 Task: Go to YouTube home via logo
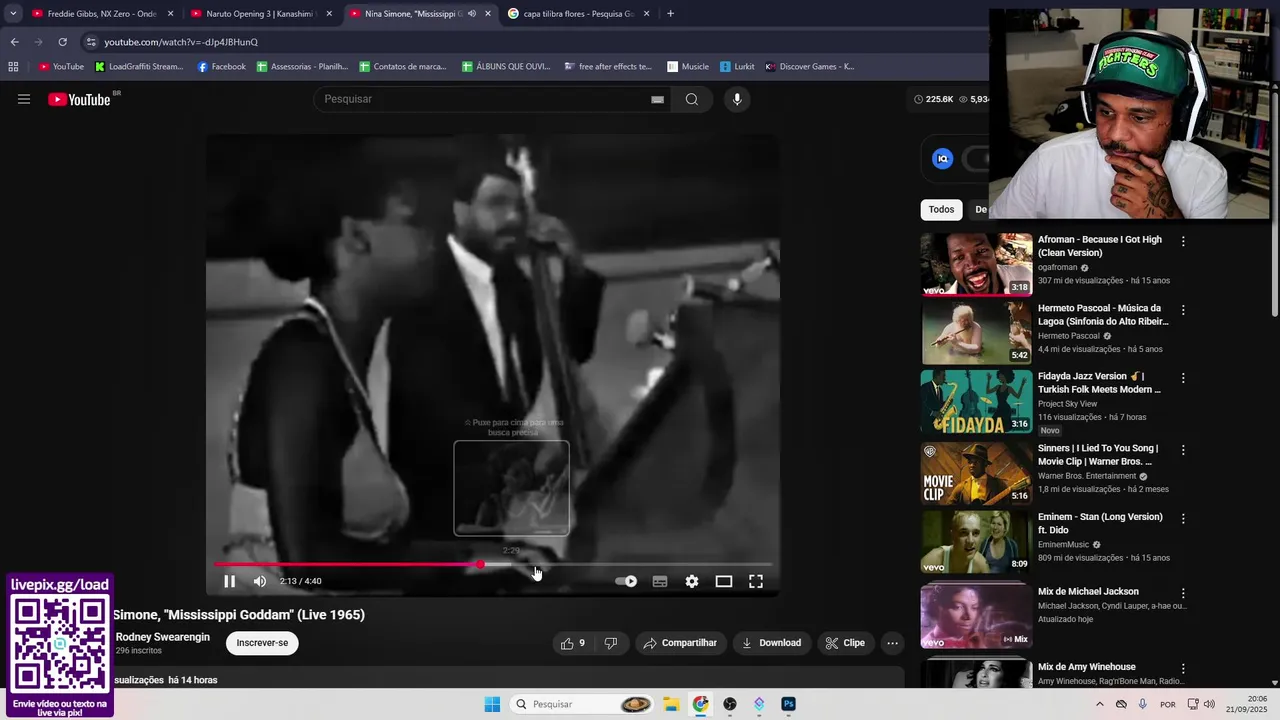(80, 99)
